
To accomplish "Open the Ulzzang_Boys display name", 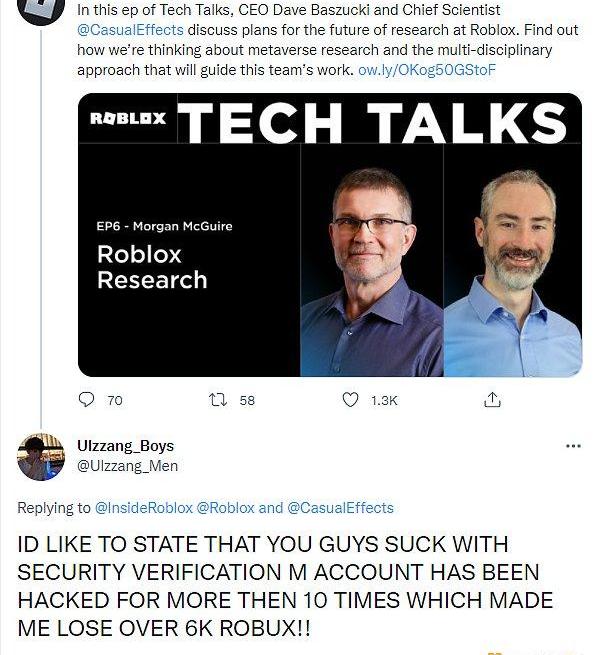I will click(125, 446).
